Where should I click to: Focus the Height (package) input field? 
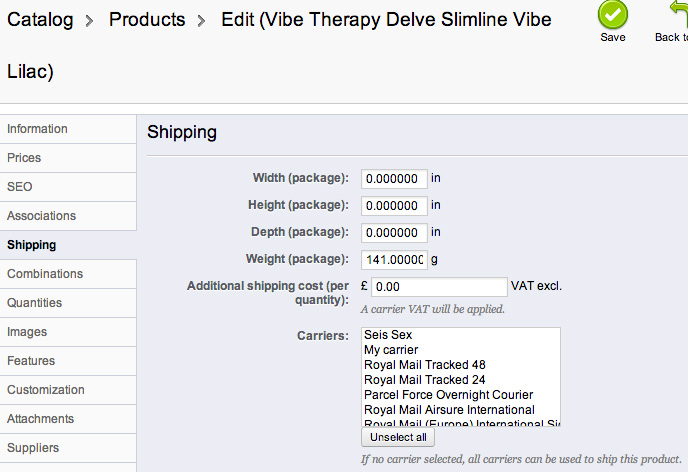pyautogui.click(x=394, y=206)
